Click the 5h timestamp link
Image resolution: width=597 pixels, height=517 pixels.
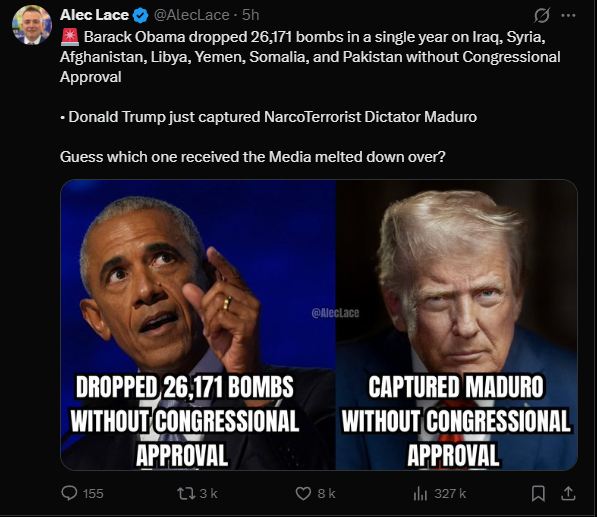click(x=251, y=15)
